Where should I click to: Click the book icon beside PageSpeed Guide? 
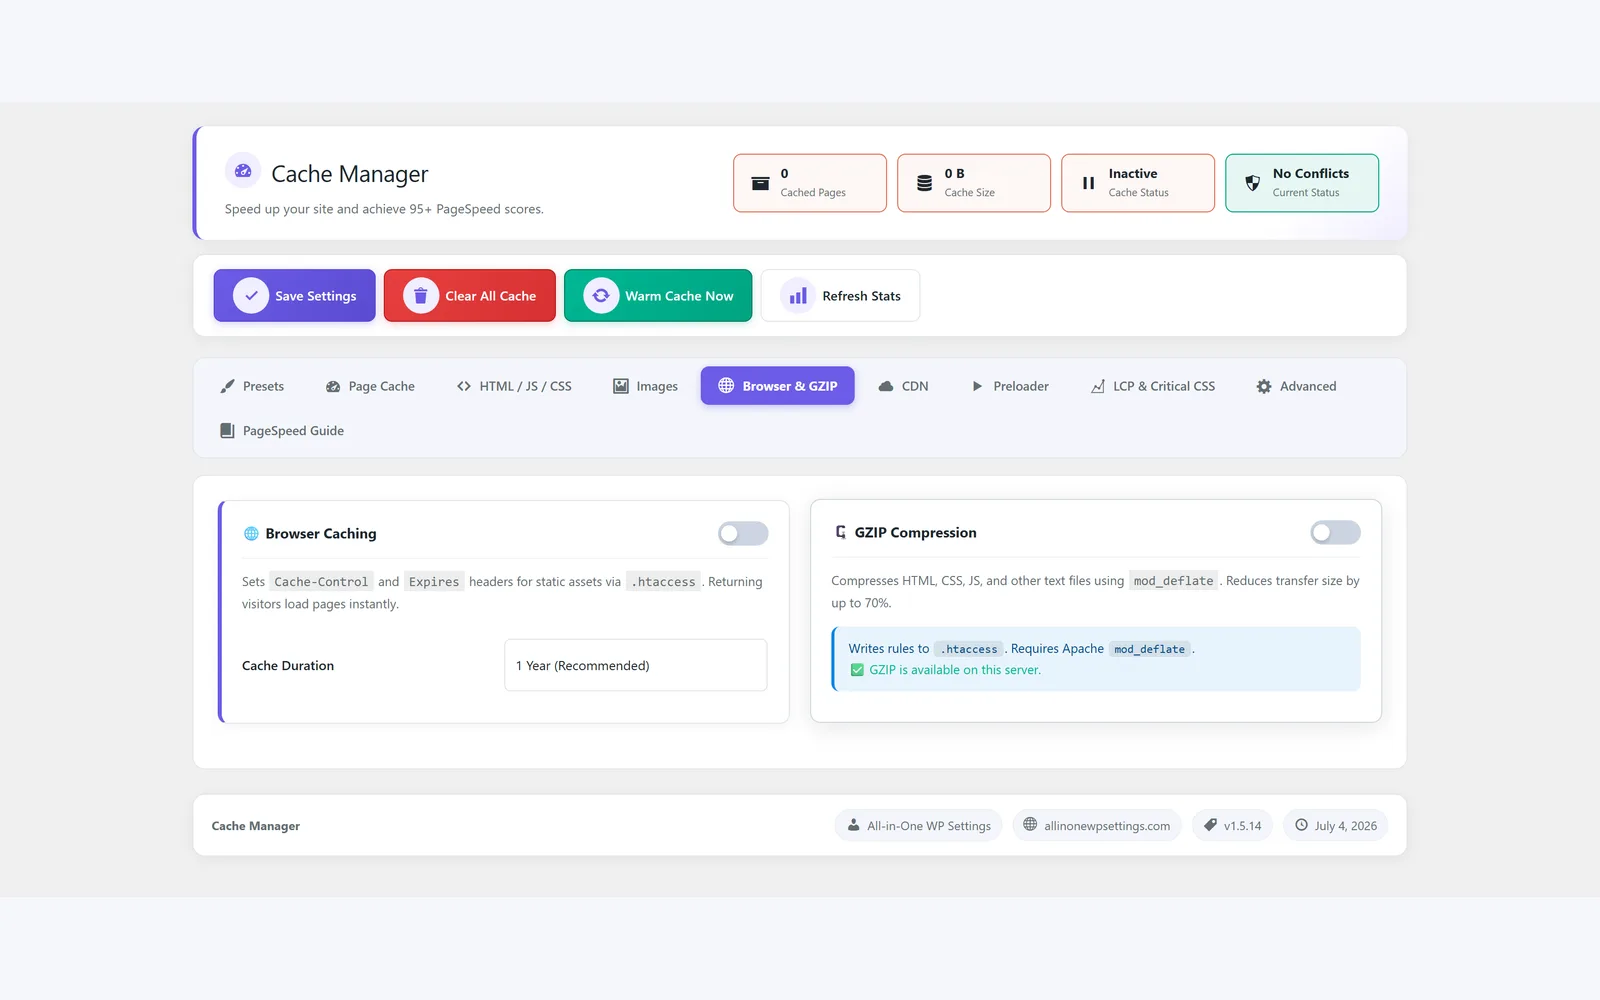[x=227, y=431]
